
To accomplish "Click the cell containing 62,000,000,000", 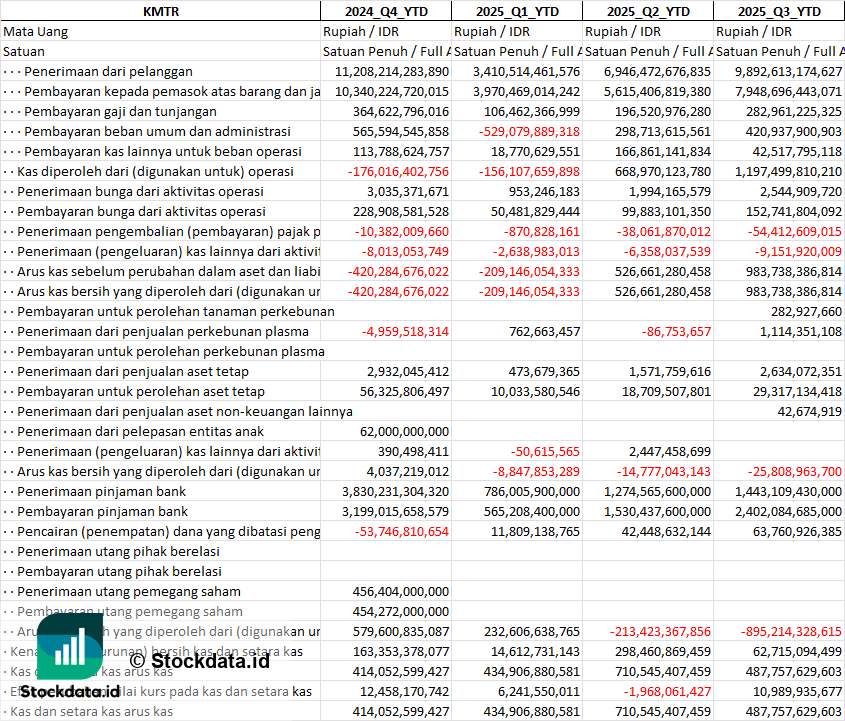I will tap(398, 431).
